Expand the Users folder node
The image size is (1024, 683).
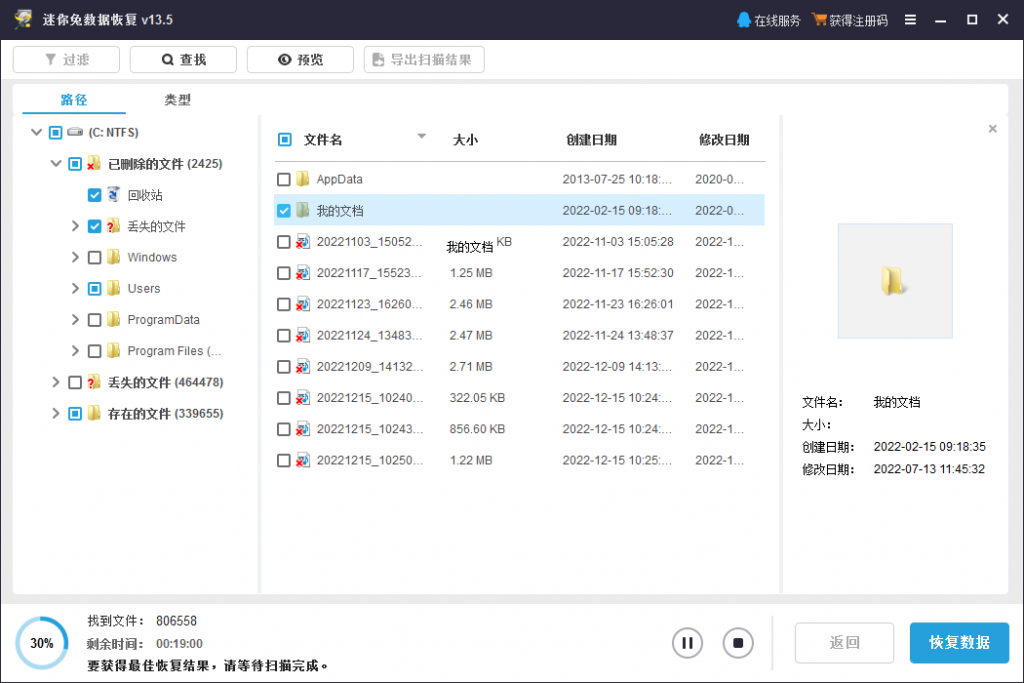[75, 288]
